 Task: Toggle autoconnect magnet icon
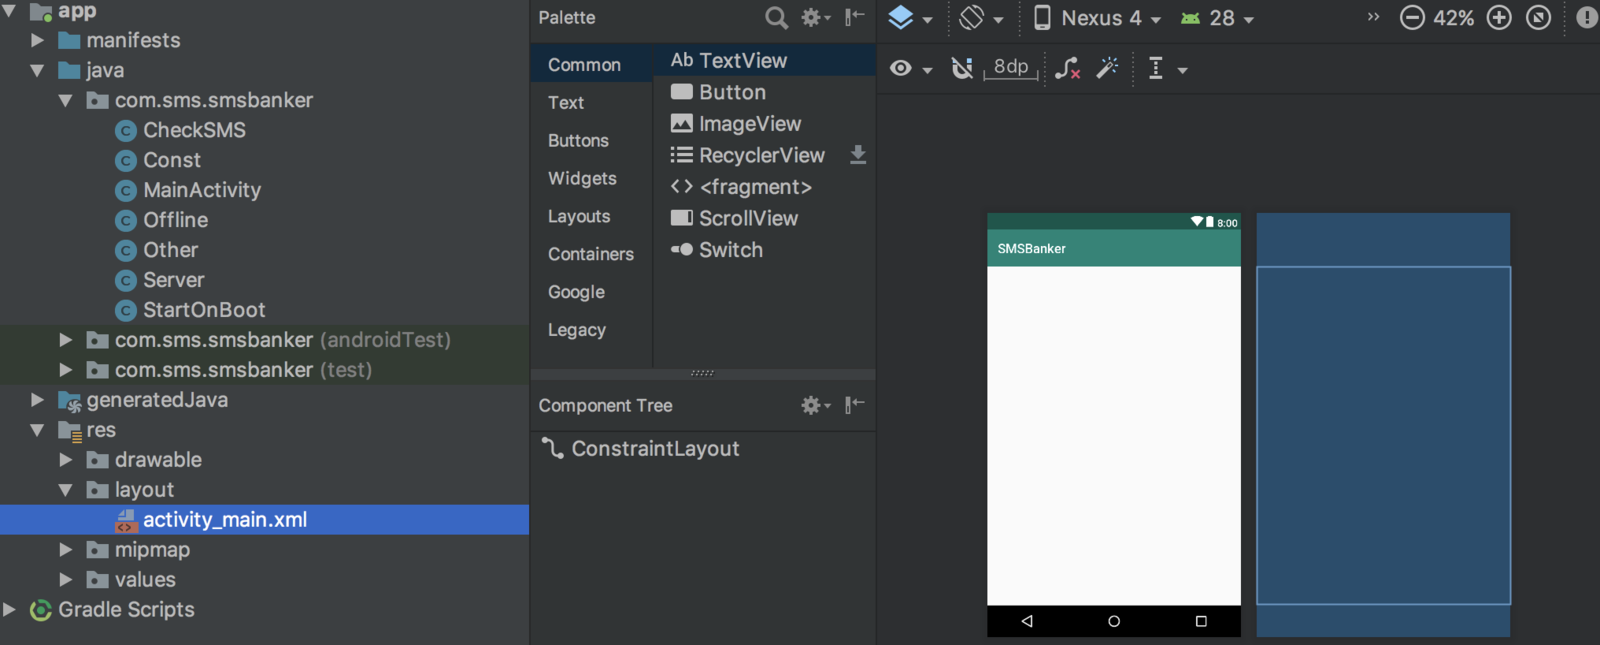coord(962,68)
